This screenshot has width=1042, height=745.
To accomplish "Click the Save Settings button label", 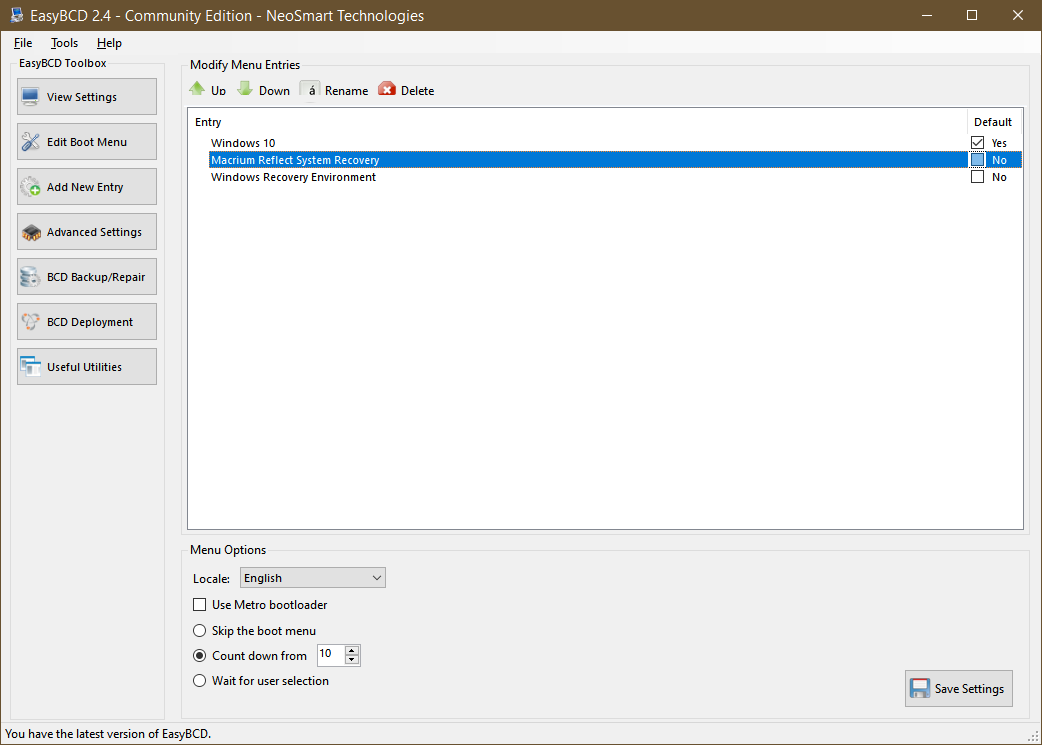I will [x=969, y=689].
